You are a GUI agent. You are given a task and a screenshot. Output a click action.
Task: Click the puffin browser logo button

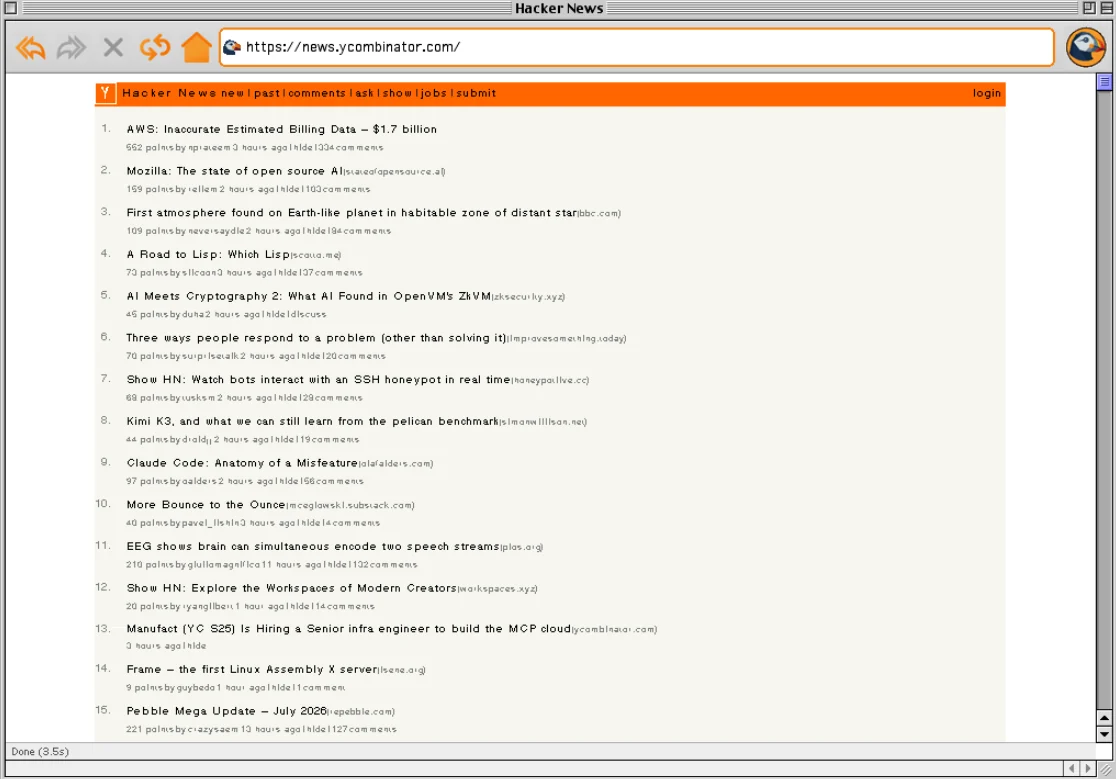click(x=1085, y=47)
